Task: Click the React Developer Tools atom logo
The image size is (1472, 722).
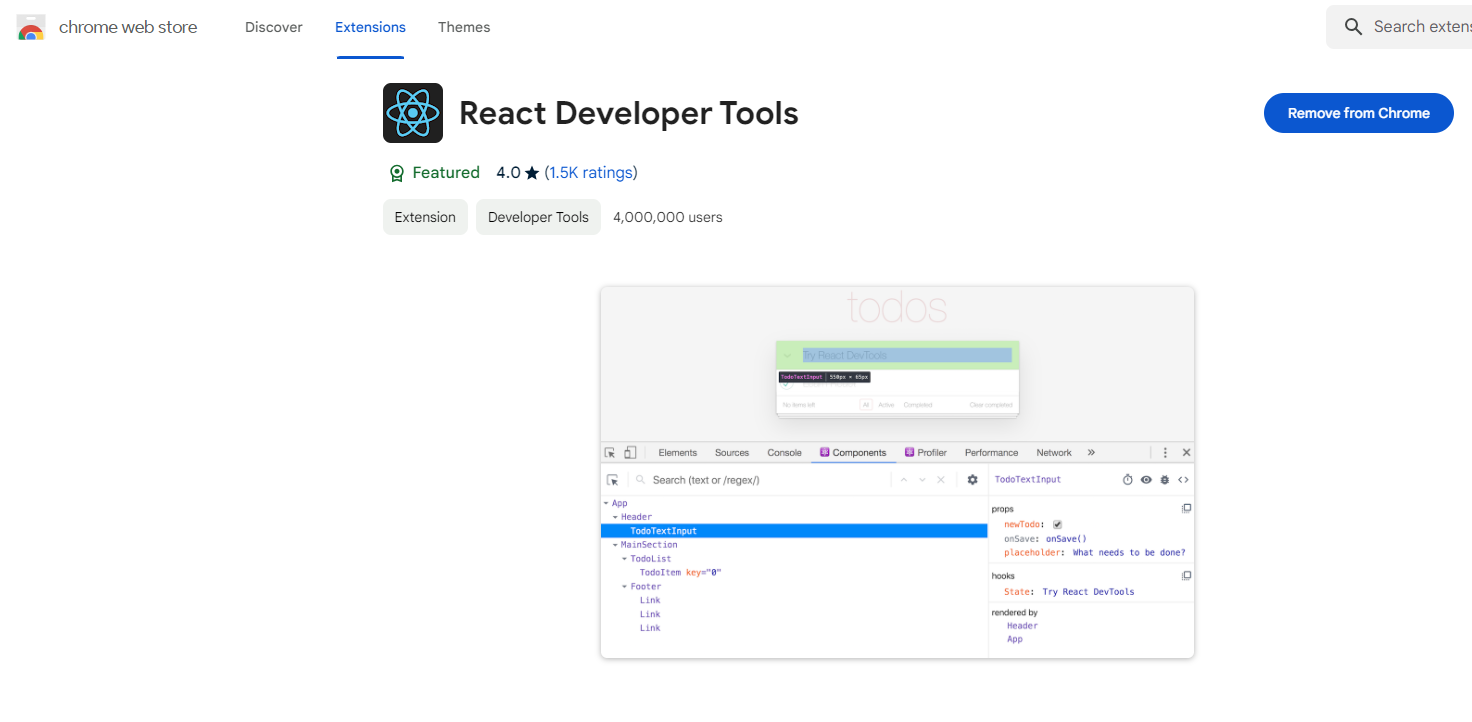Action: (x=413, y=113)
